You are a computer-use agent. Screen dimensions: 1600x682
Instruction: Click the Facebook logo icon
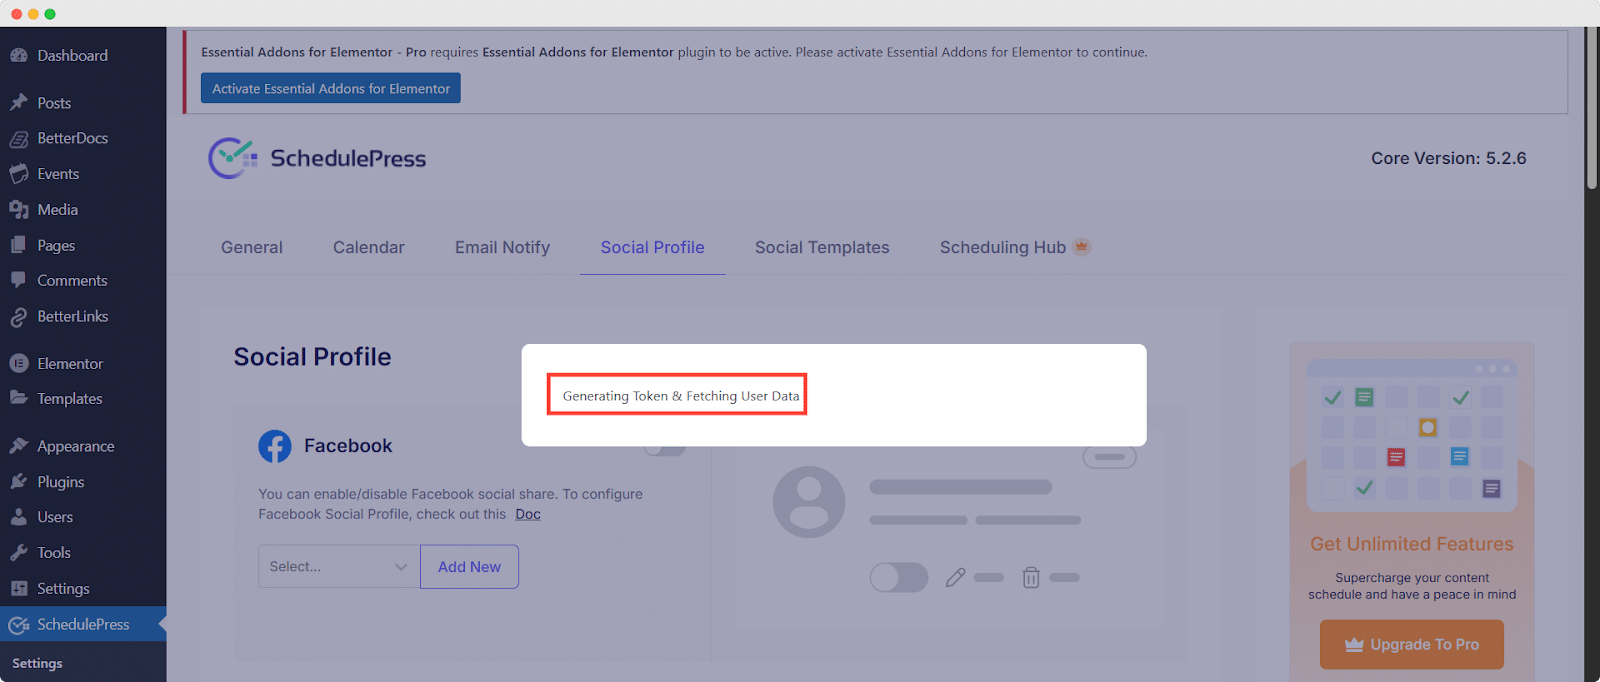(275, 446)
